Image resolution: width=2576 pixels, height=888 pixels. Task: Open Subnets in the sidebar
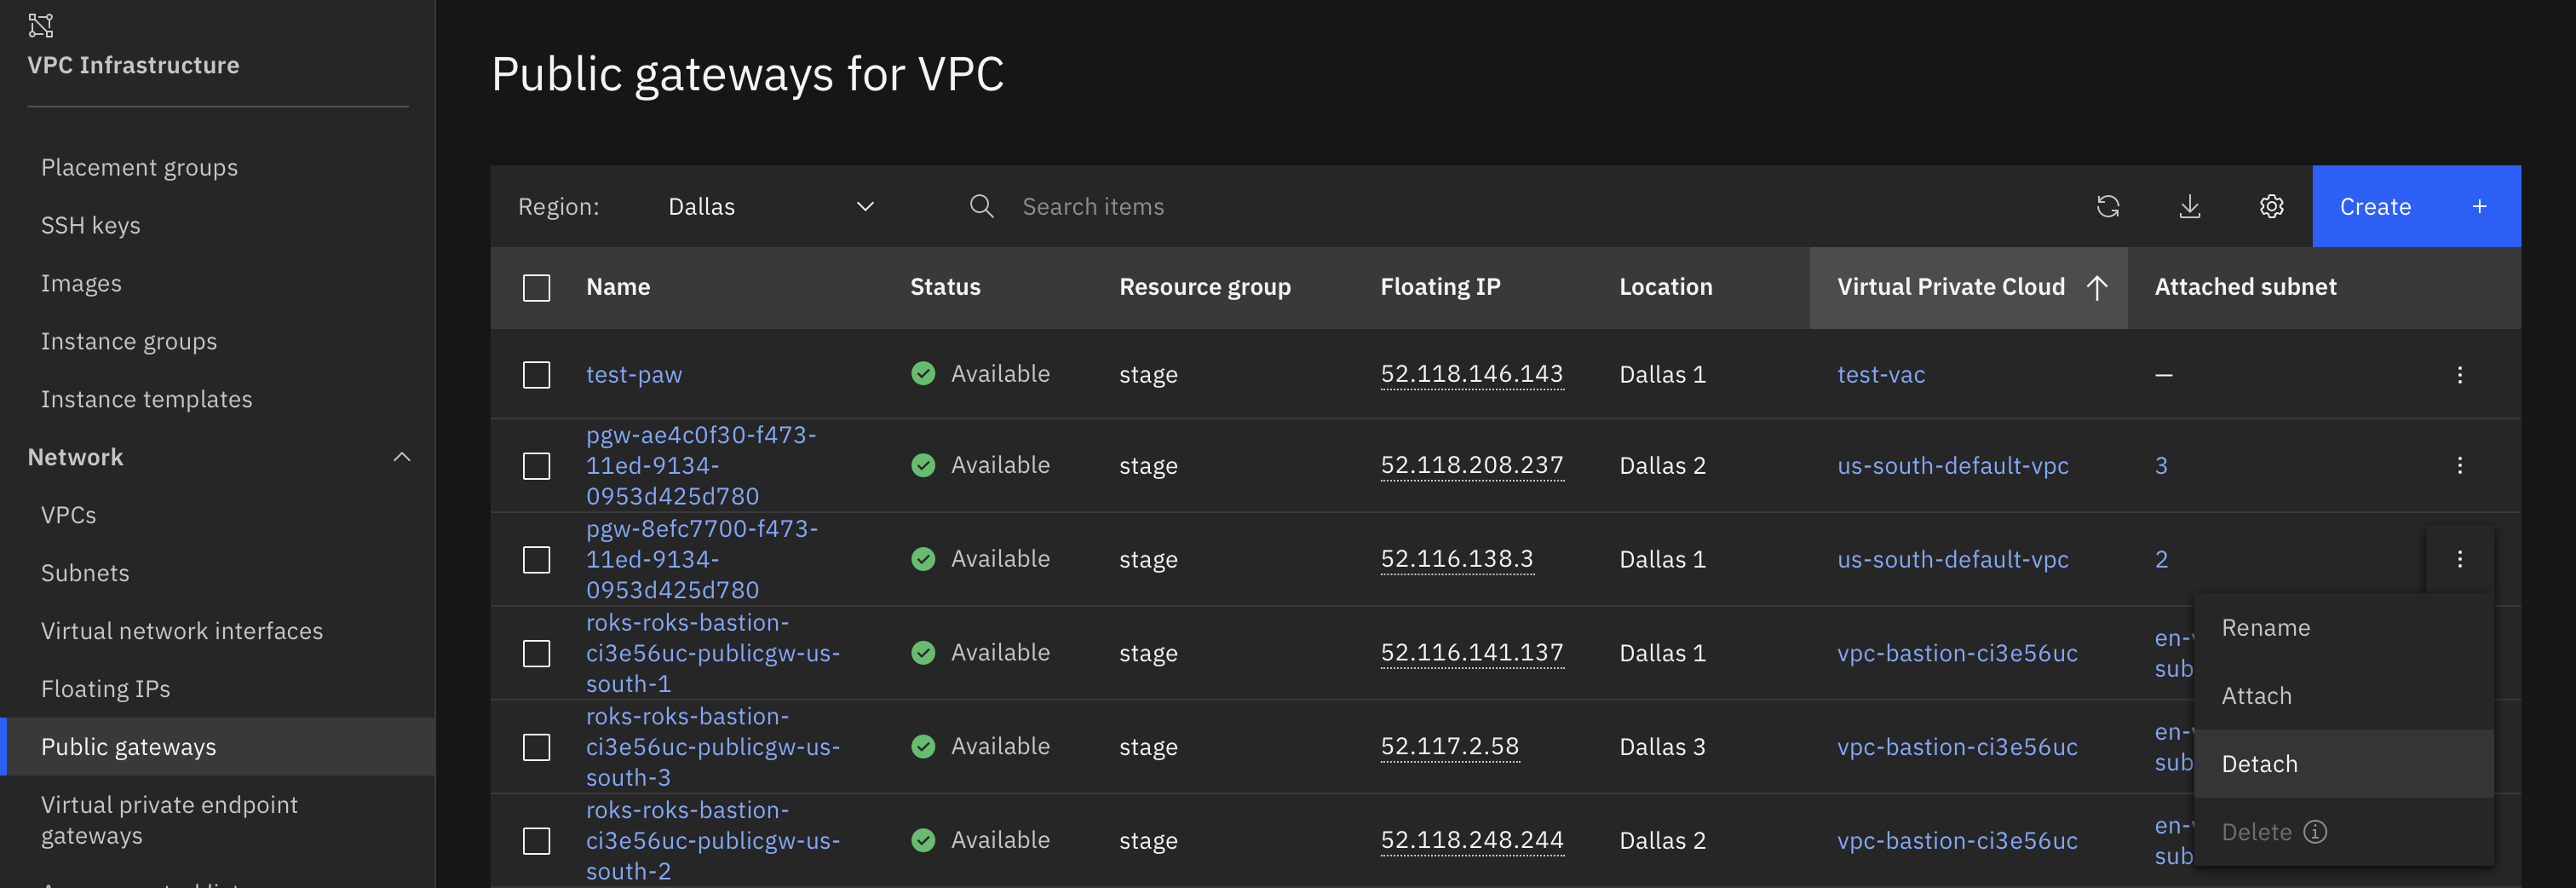(85, 573)
